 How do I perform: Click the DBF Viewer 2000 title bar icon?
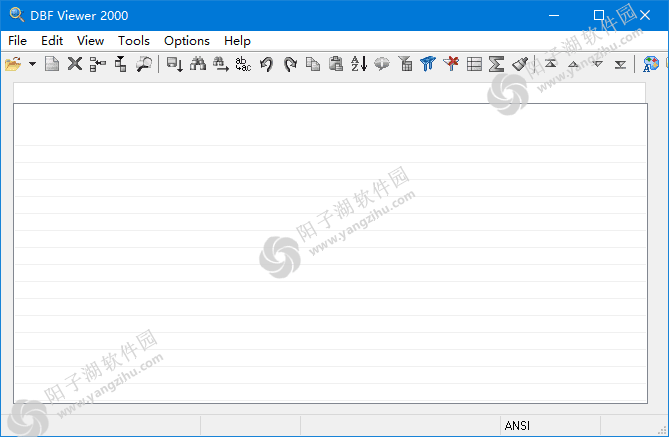coord(17,15)
